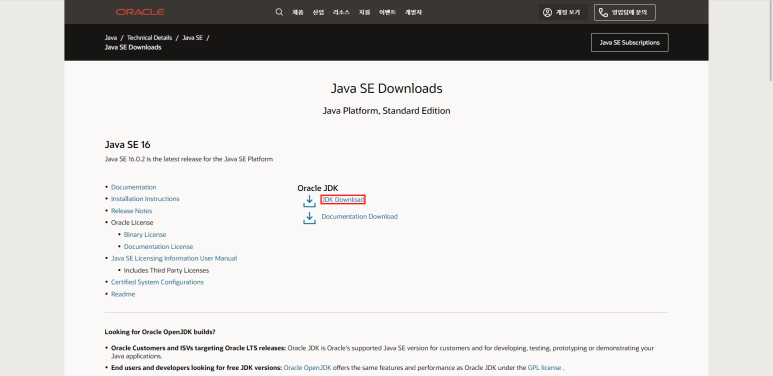
Task: Open the Binary License link
Action: 145,235
